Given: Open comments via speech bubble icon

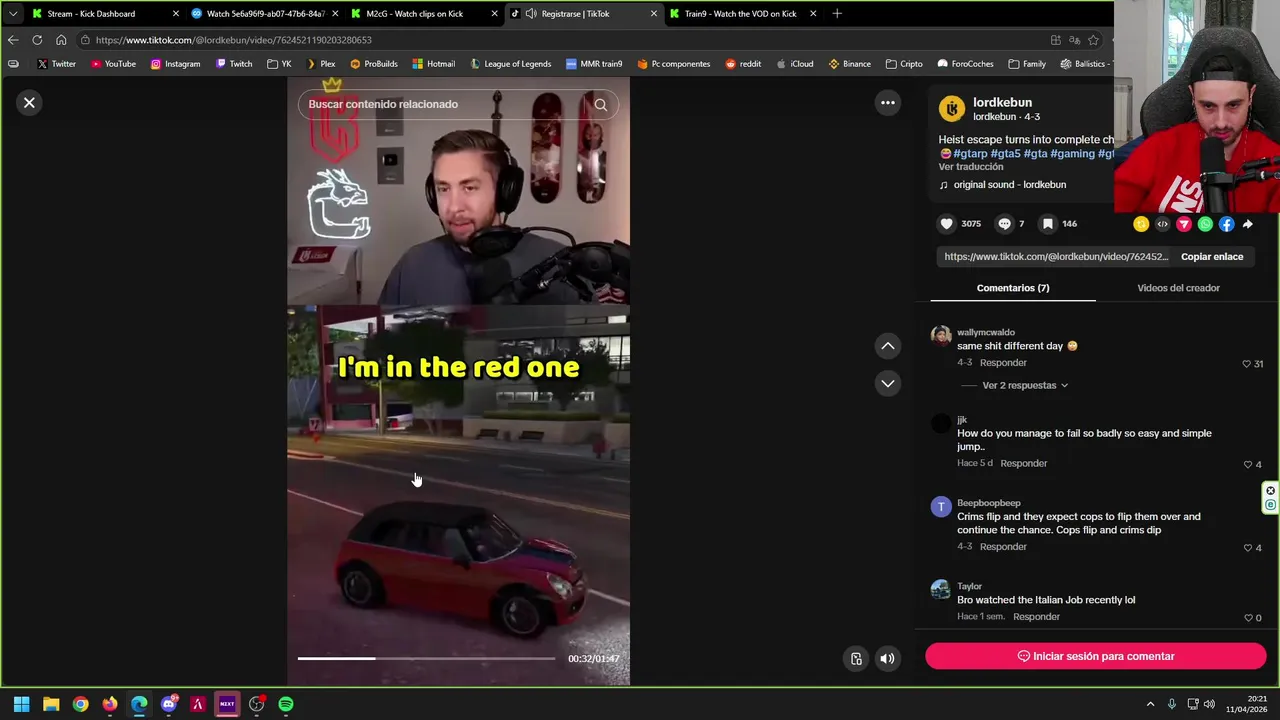Looking at the screenshot, I should (1004, 224).
